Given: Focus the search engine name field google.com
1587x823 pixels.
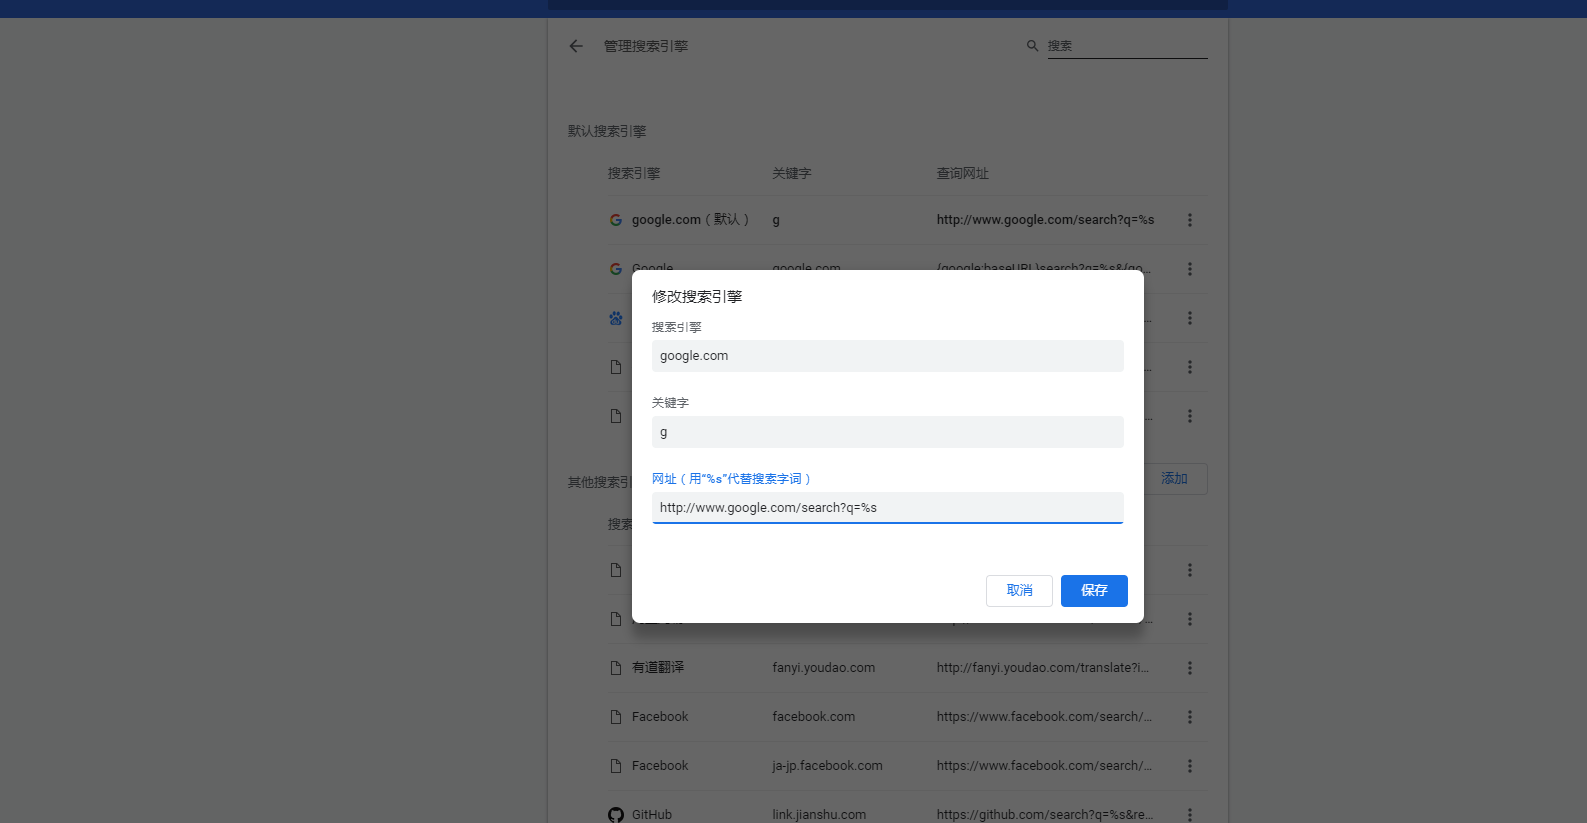Looking at the screenshot, I should 888,356.
